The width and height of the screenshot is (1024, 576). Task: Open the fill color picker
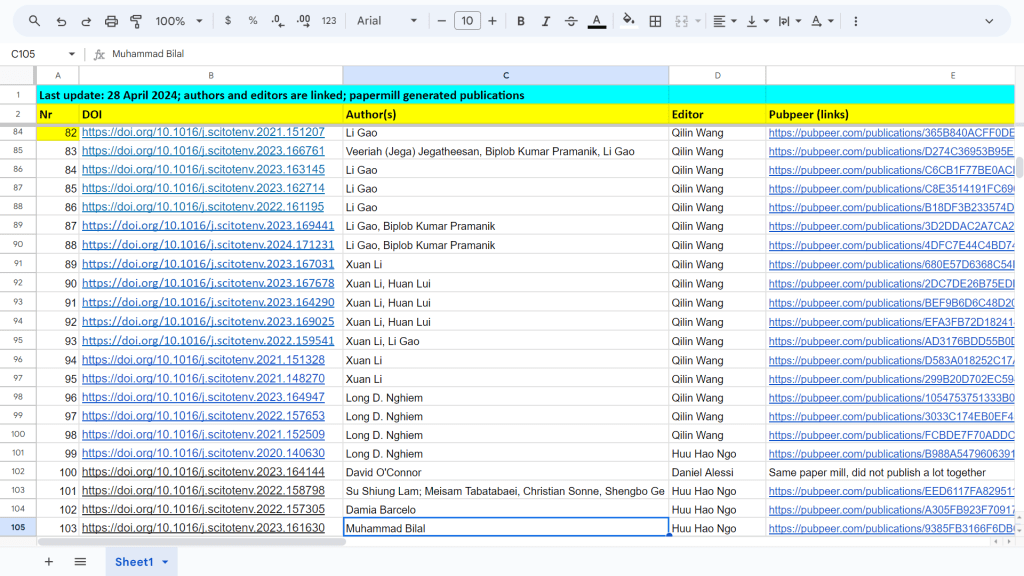pos(628,21)
